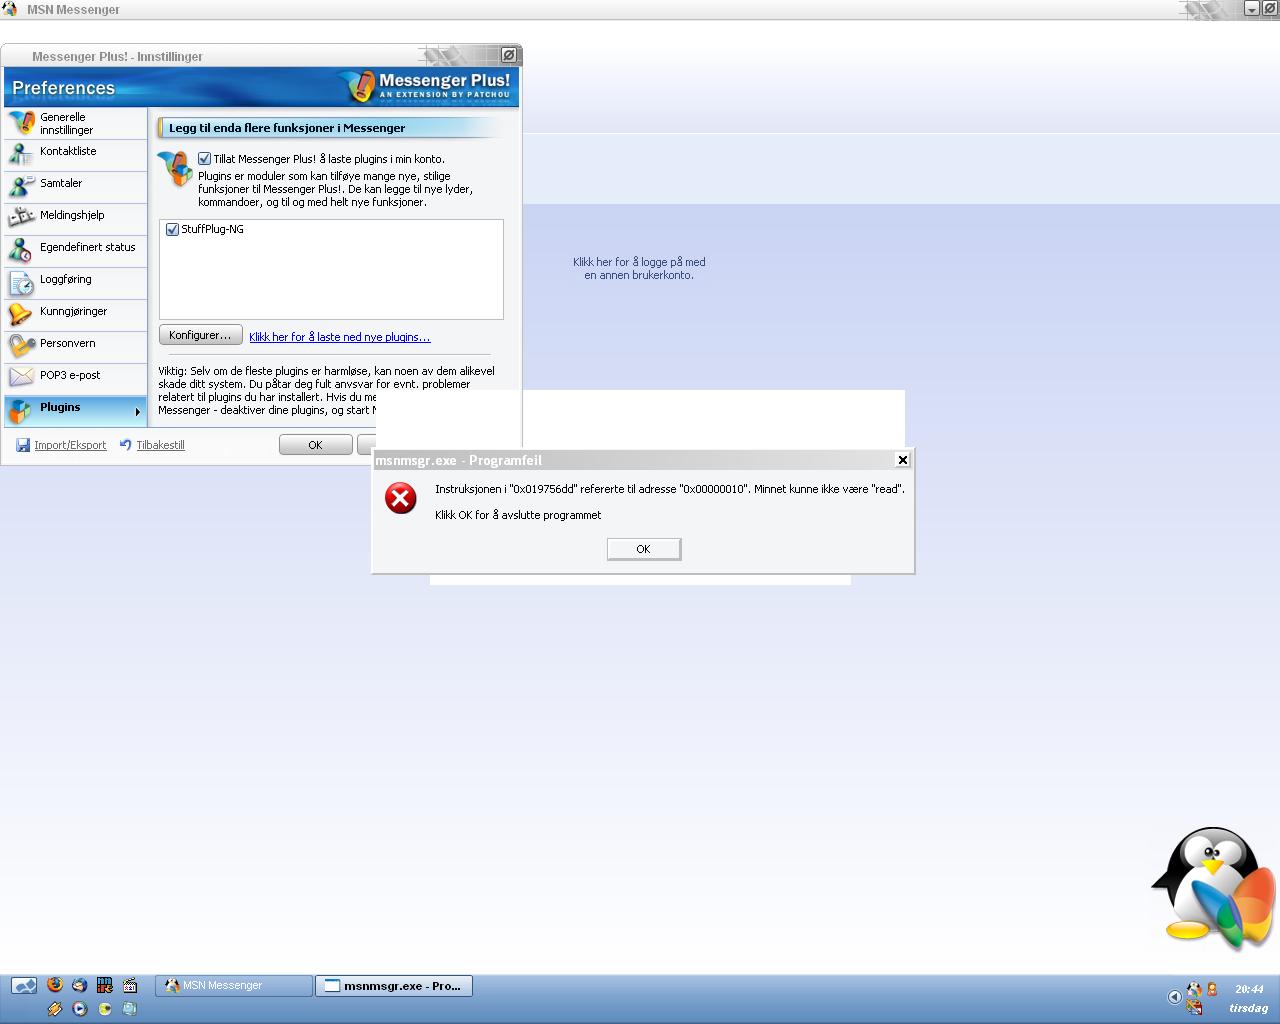This screenshot has width=1280, height=1024.
Task: Open link to download new plugins
Action: coord(339,337)
